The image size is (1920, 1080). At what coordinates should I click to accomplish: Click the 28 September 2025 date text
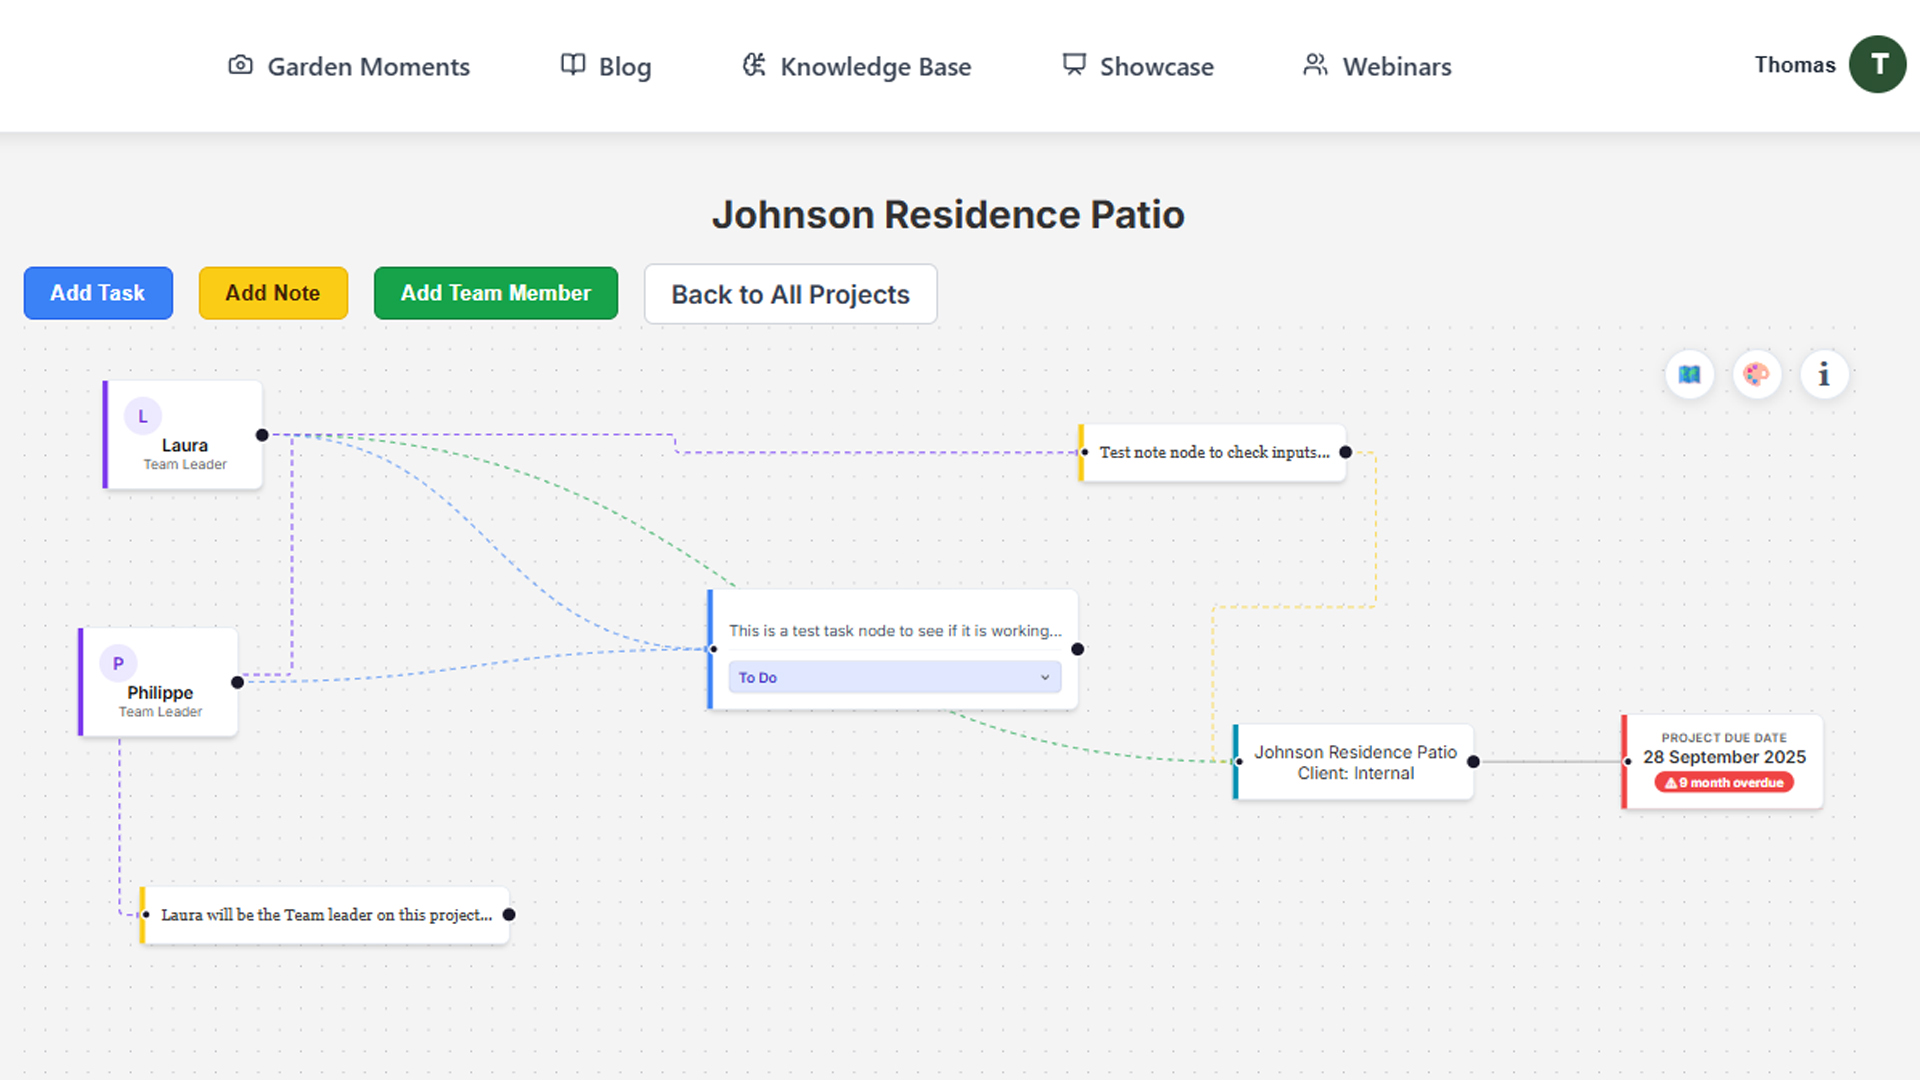(x=1724, y=758)
